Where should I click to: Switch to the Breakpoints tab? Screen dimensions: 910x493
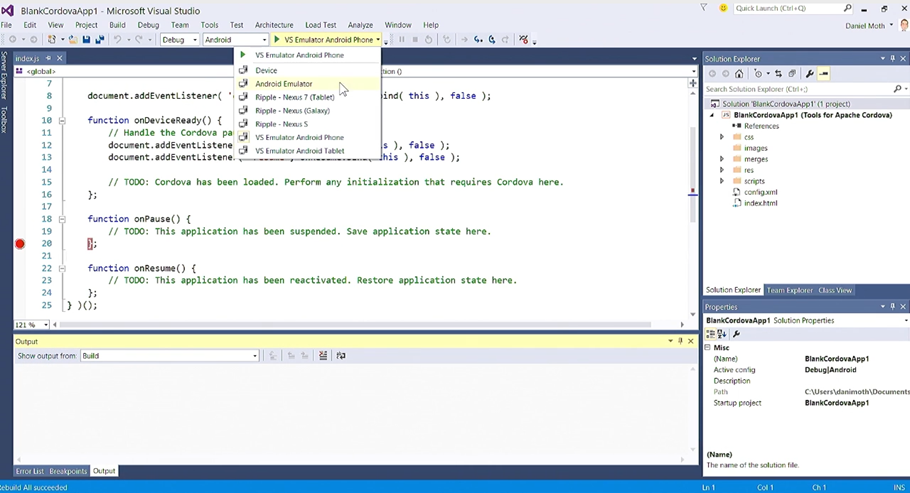pos(68,471)
